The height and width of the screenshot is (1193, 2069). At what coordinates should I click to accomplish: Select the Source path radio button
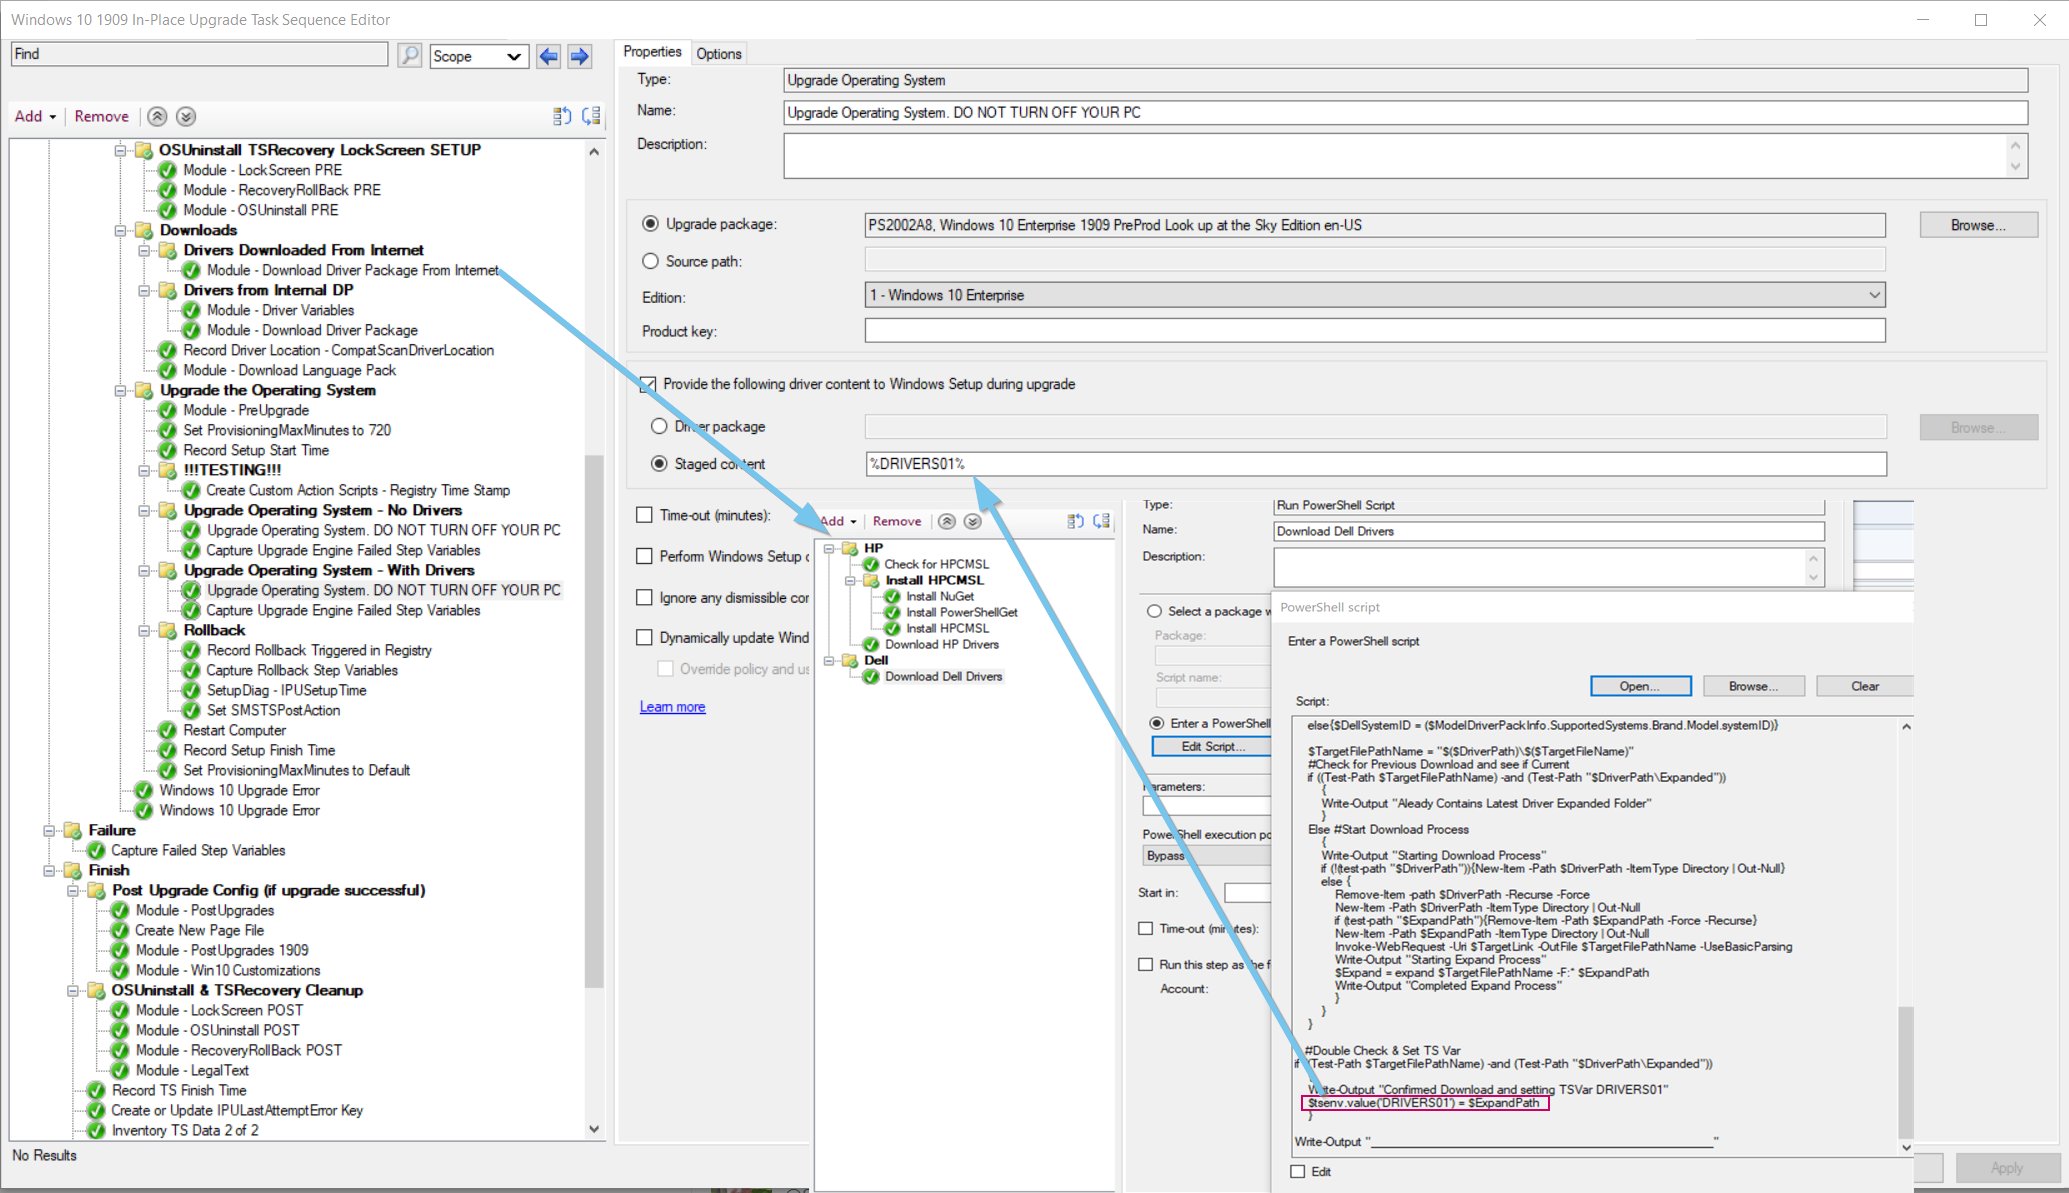(x=650, y=261)
